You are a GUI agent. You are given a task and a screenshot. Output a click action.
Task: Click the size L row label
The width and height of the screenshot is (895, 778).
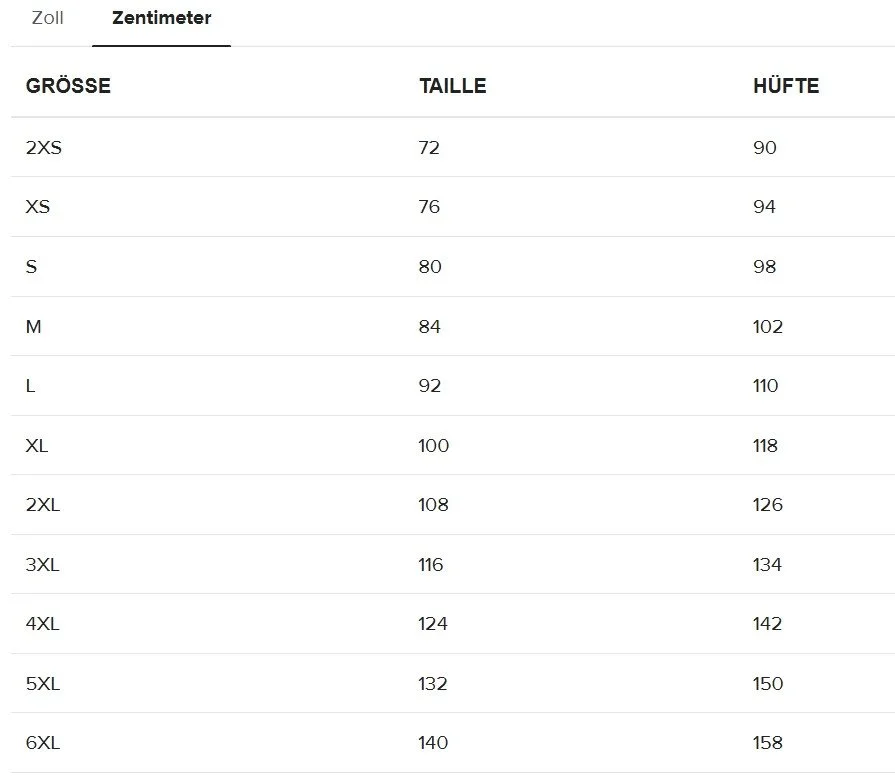tap(31, 386)
